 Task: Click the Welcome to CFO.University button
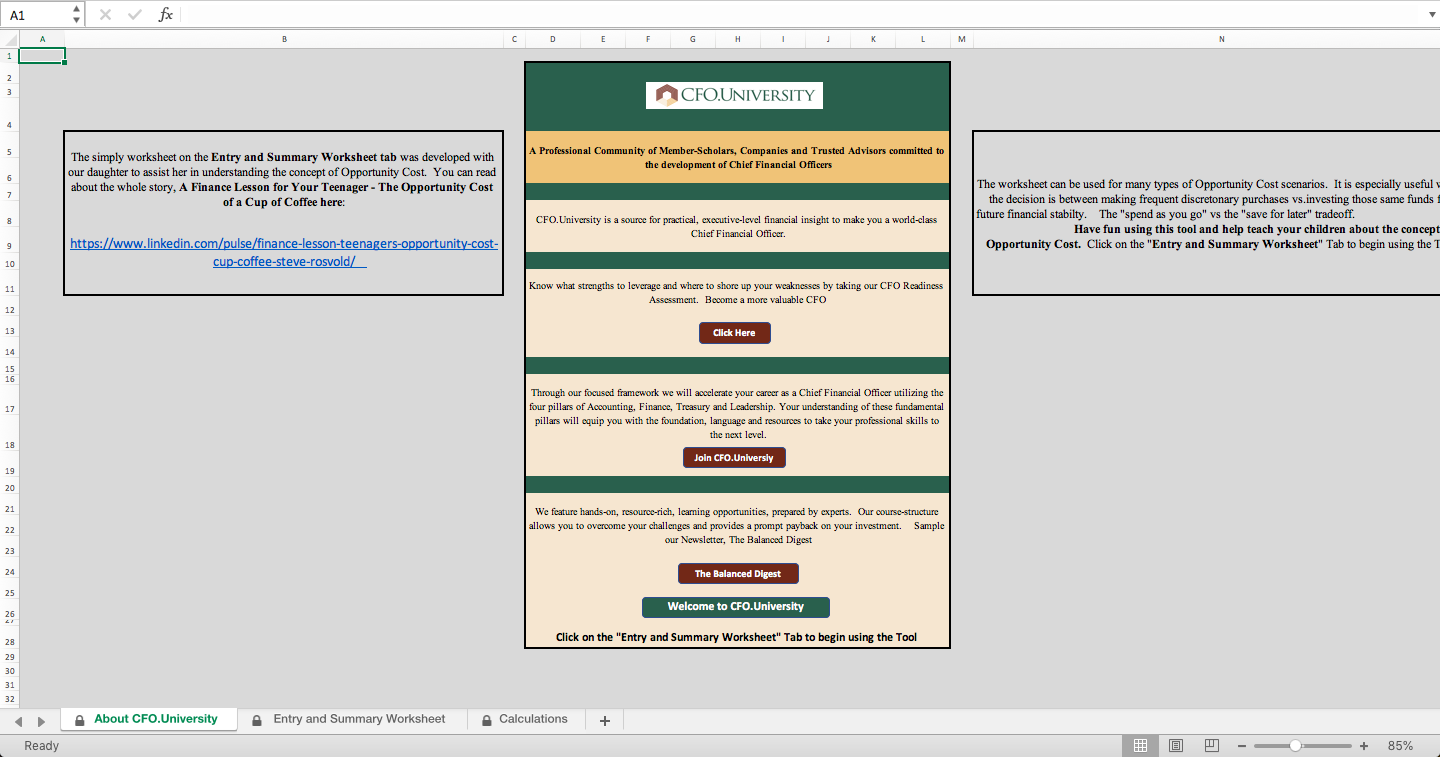pos(736,607)
